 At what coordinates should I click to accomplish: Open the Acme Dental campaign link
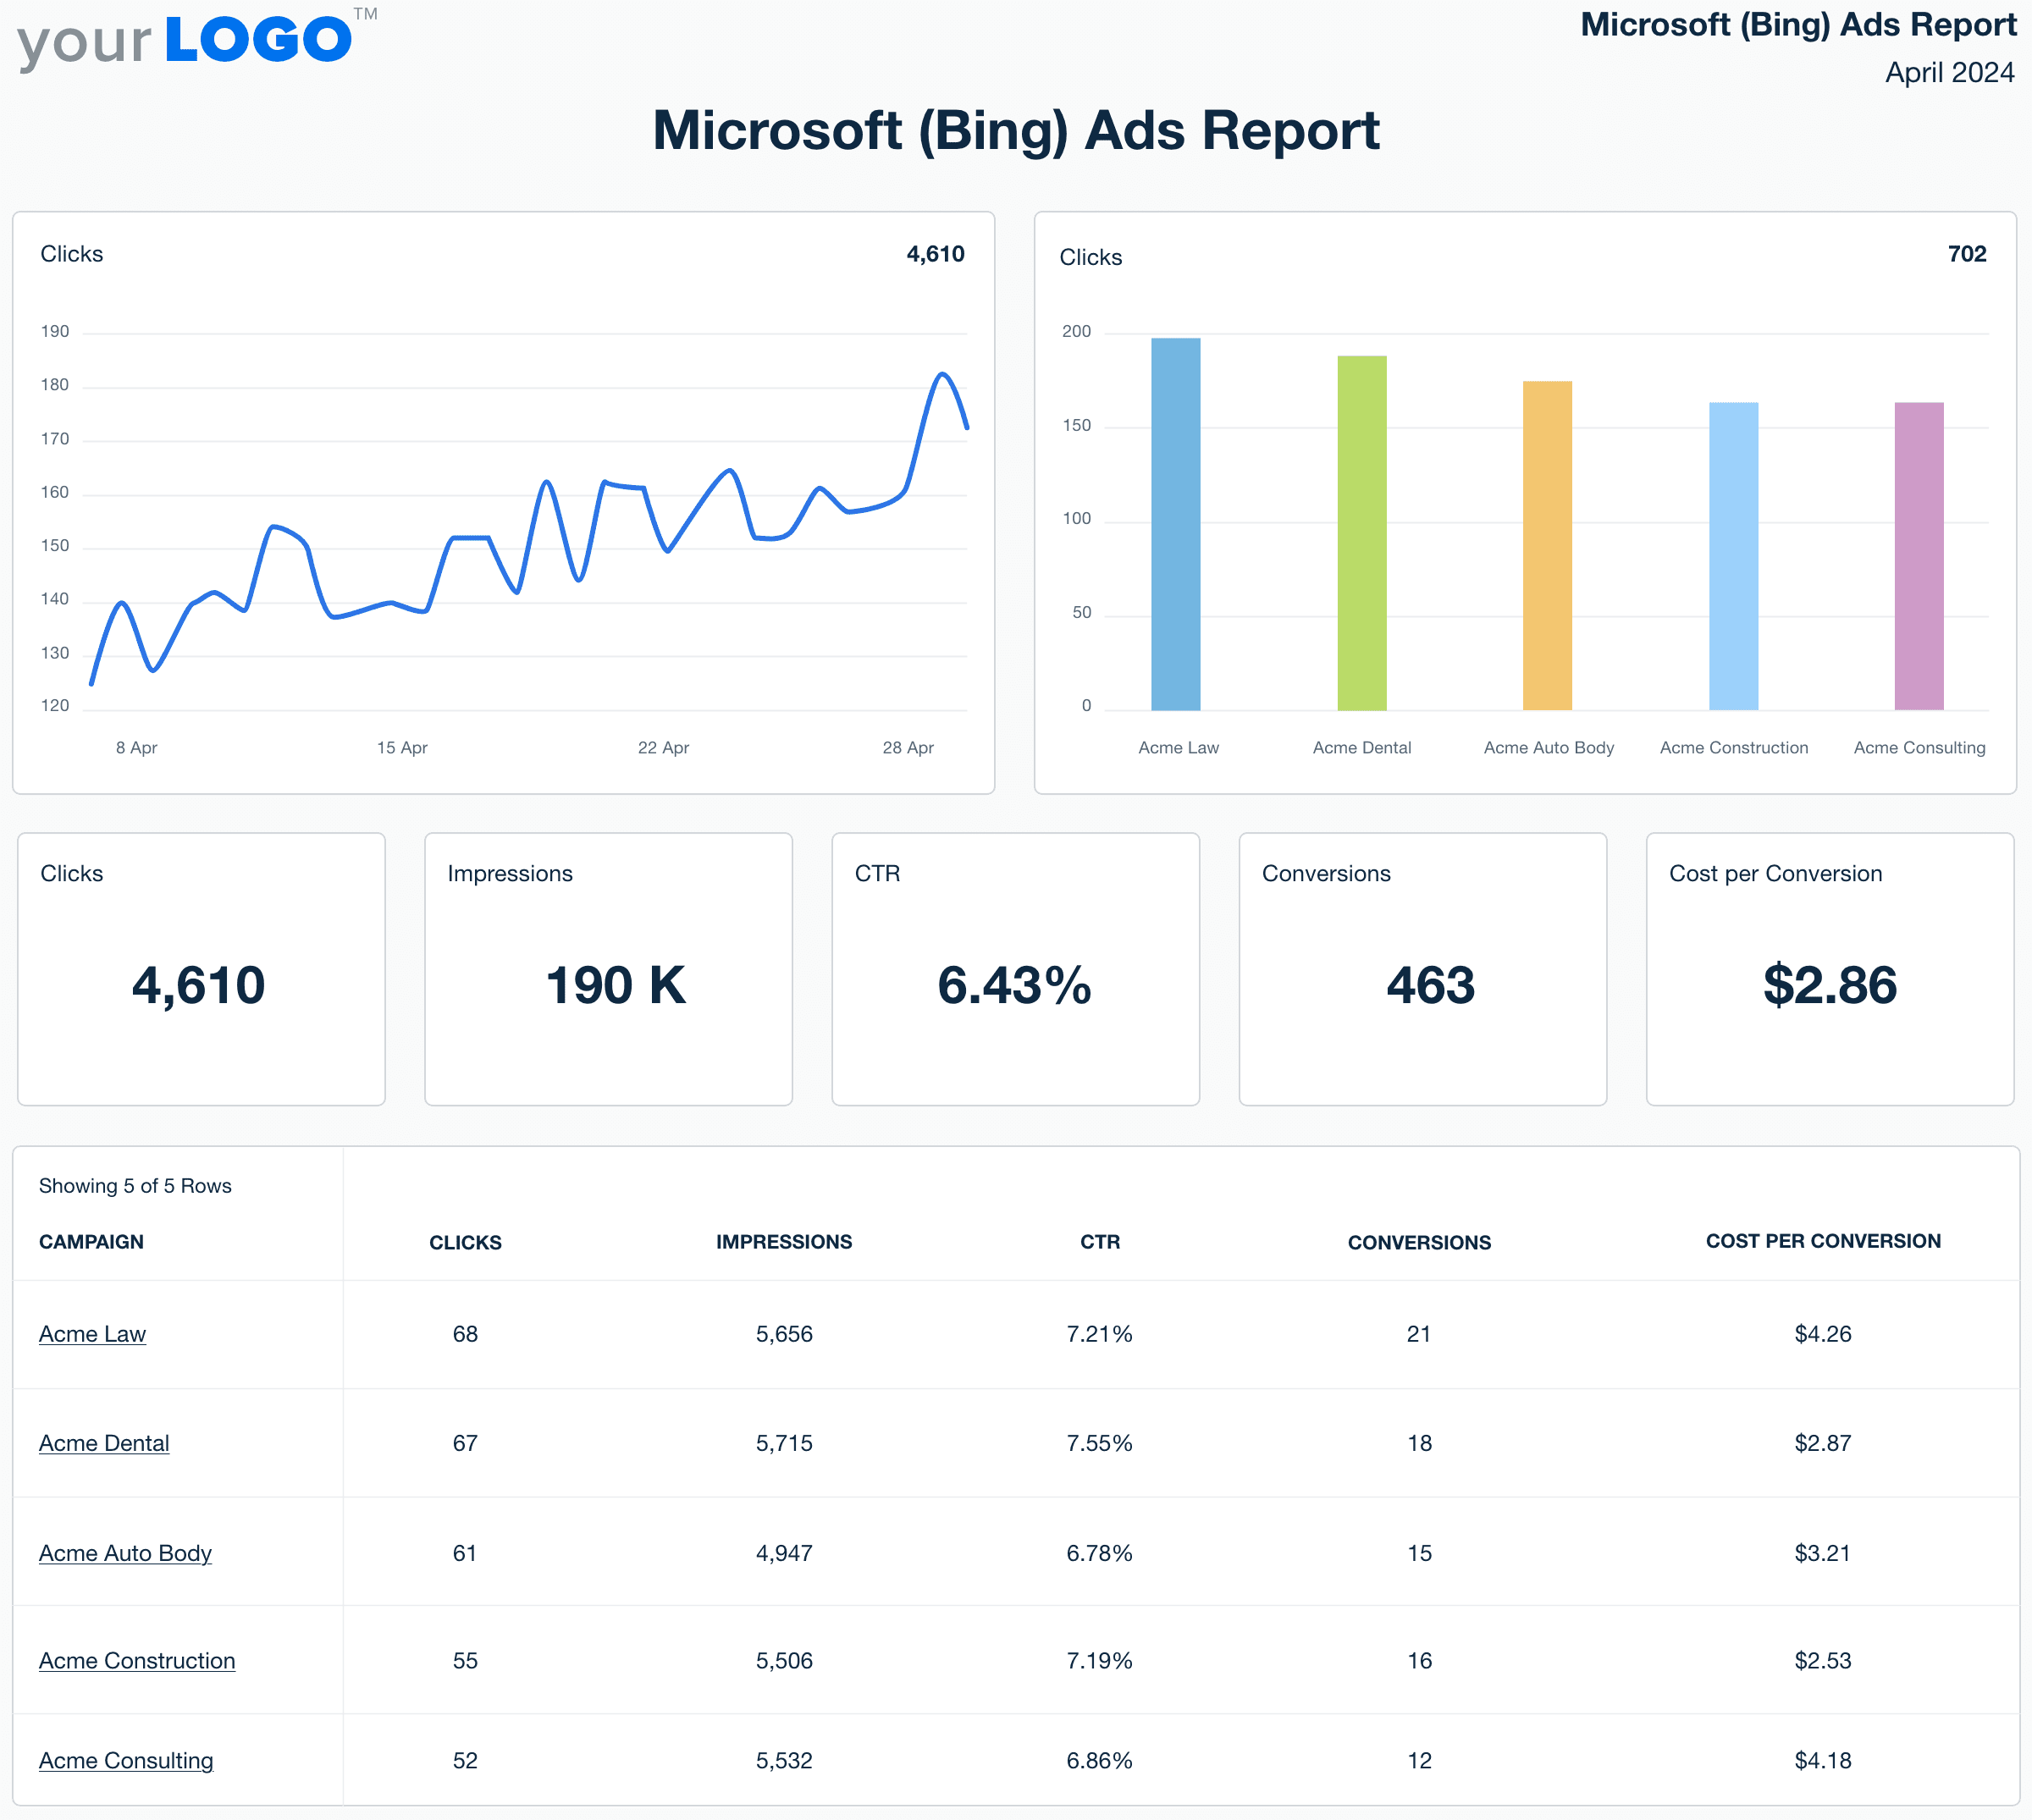(x=104, y=1443)
